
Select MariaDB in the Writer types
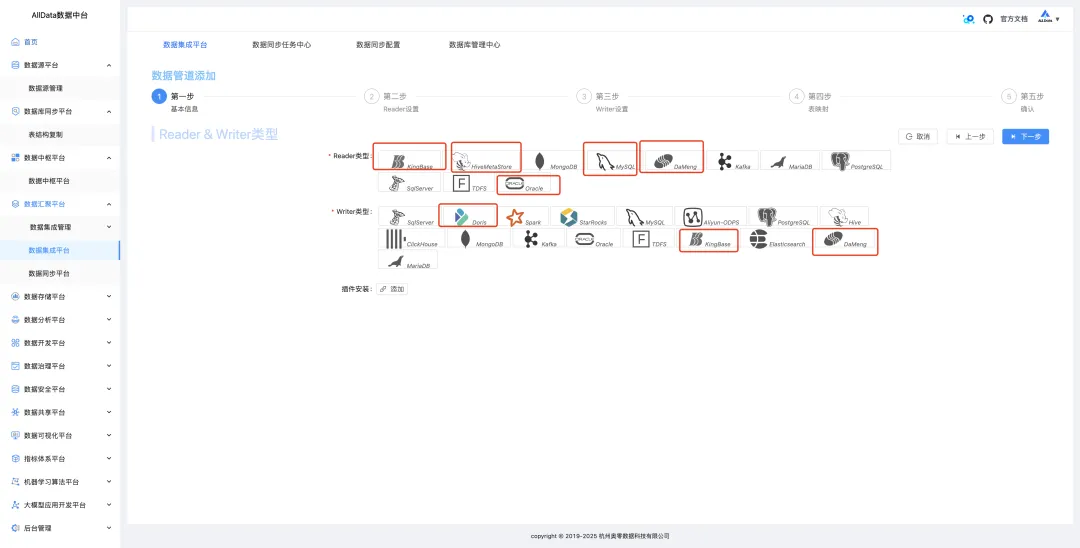(x=408, y=260)
